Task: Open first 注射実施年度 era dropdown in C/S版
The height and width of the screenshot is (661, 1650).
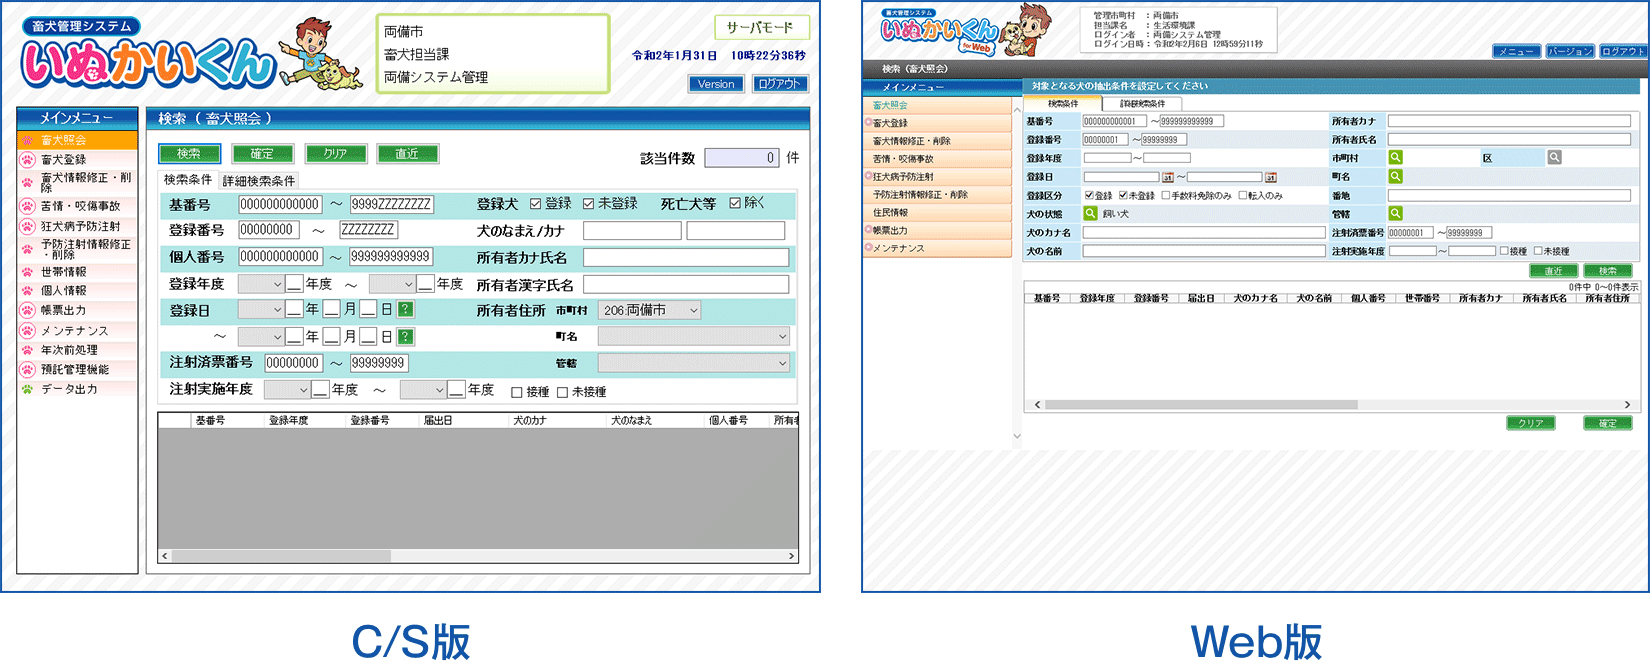Action: pos(287,390)
